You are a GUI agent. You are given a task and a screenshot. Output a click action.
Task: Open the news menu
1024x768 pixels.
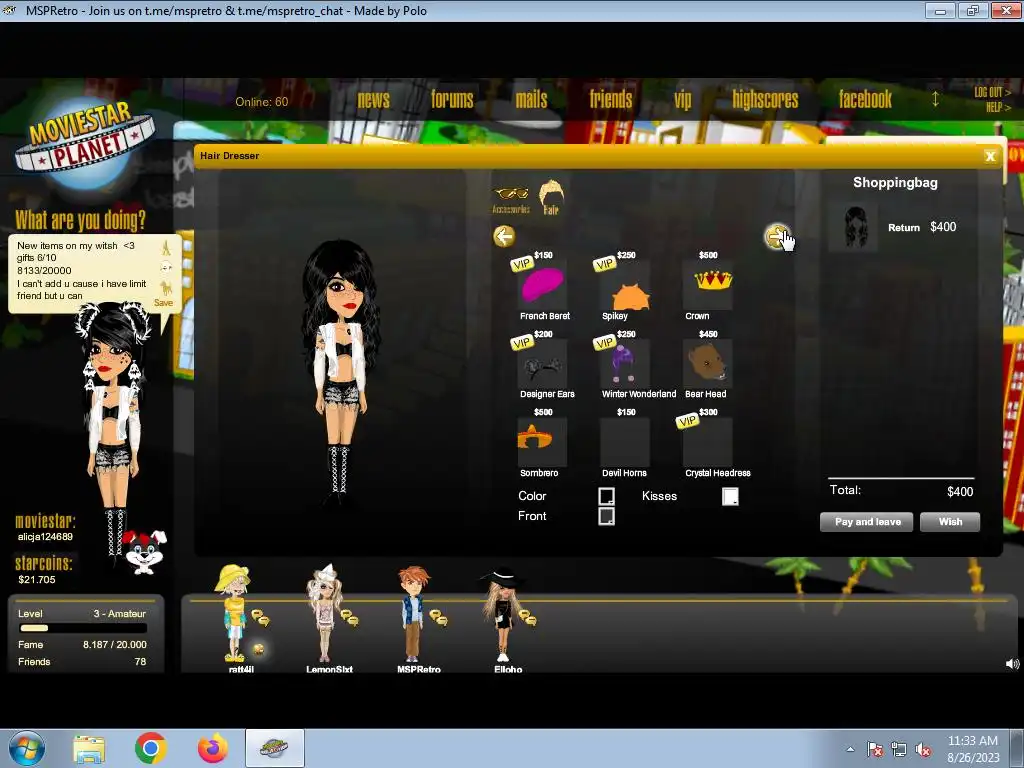coord(374,99)
